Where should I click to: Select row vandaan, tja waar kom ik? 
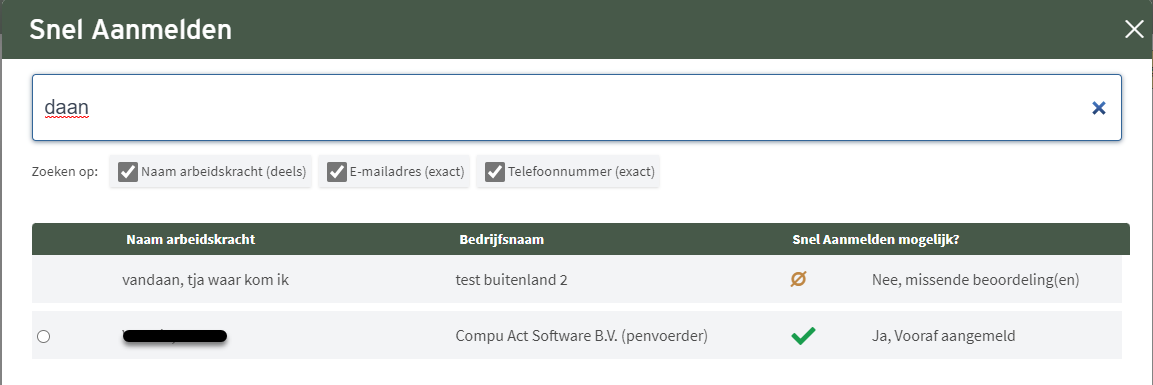[576, 279]
